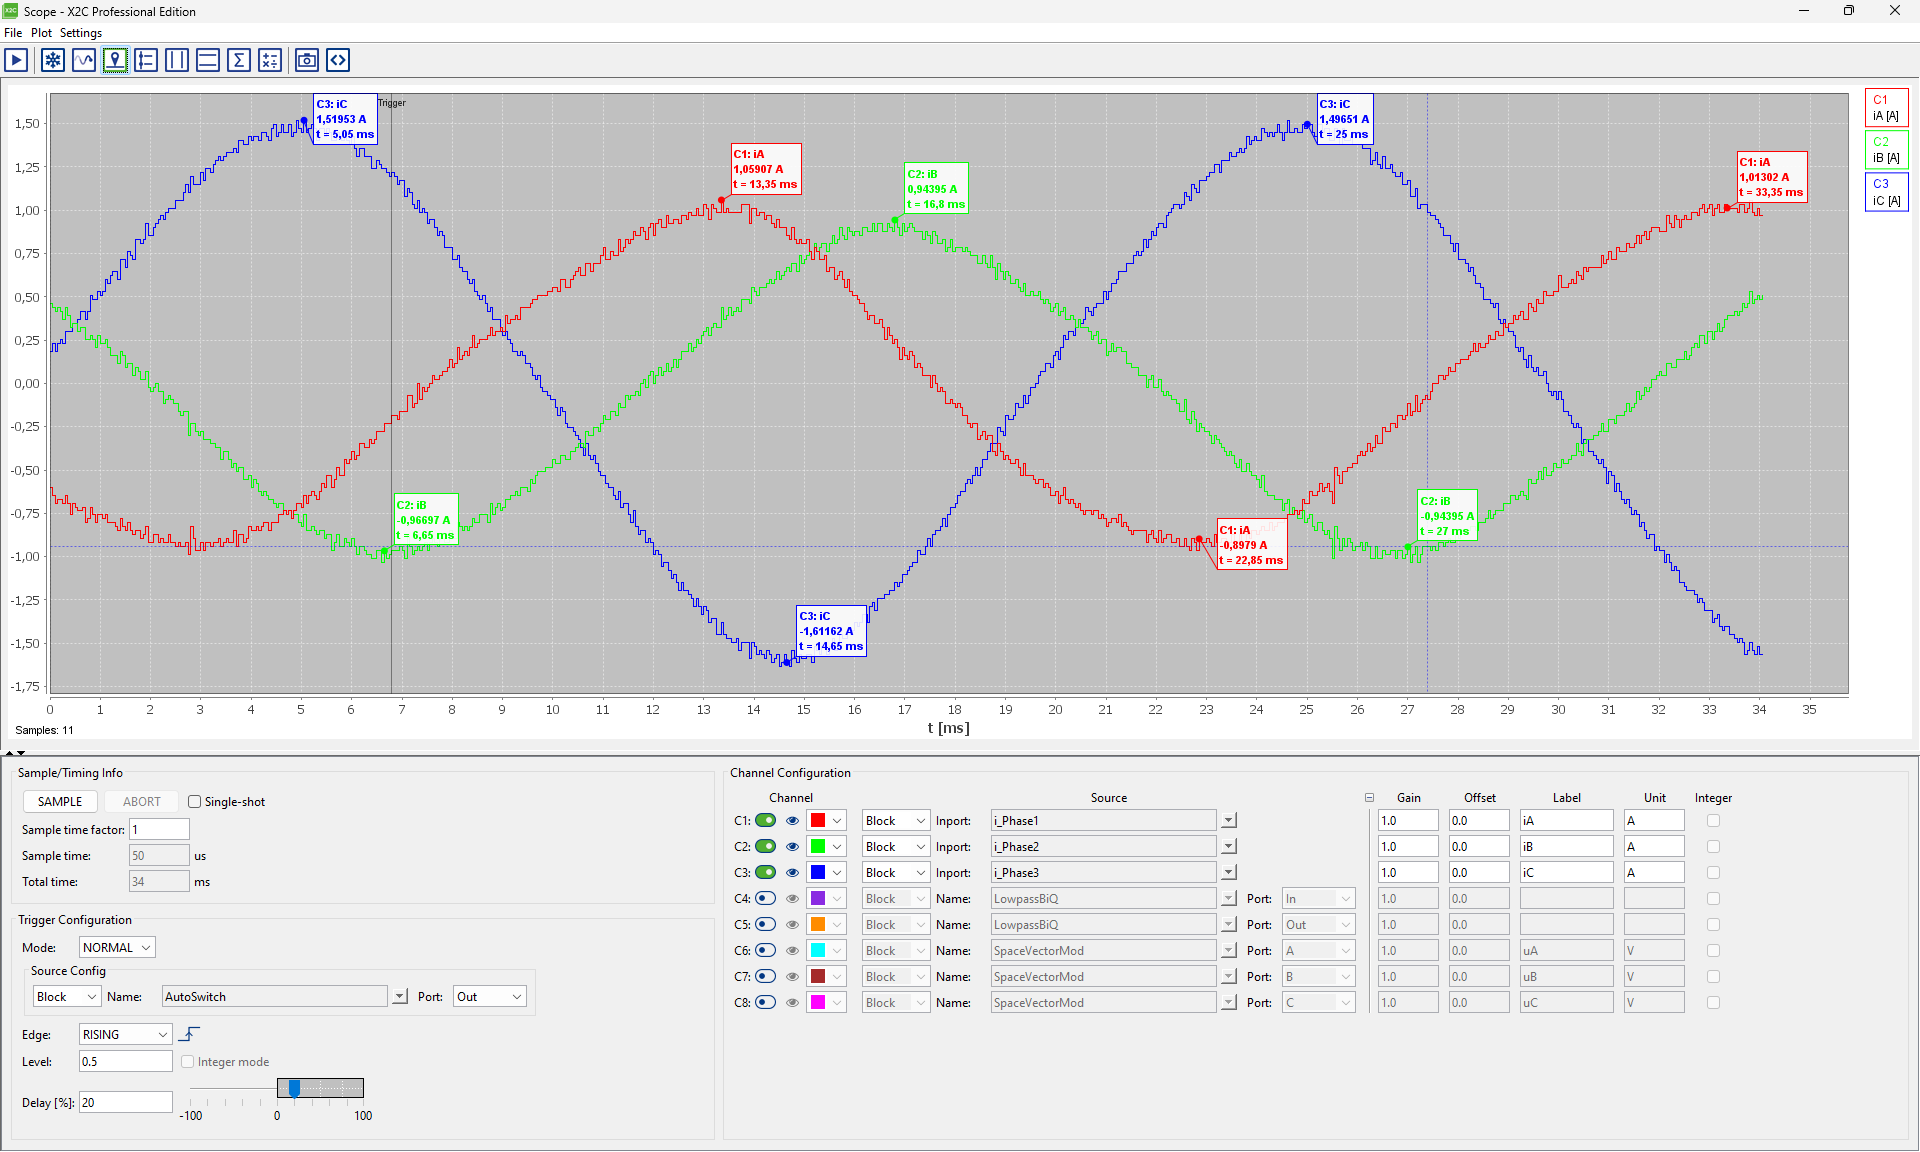1920x1152 pixels.
Task: Expand the i_Phase2 inport selector arrow
Action: point(1228,846)
